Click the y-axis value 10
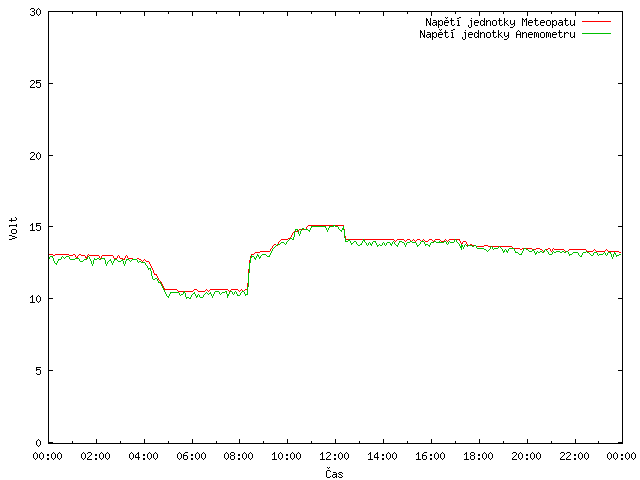The width and height of the screenshot is (640, 480). coord(36,299)
